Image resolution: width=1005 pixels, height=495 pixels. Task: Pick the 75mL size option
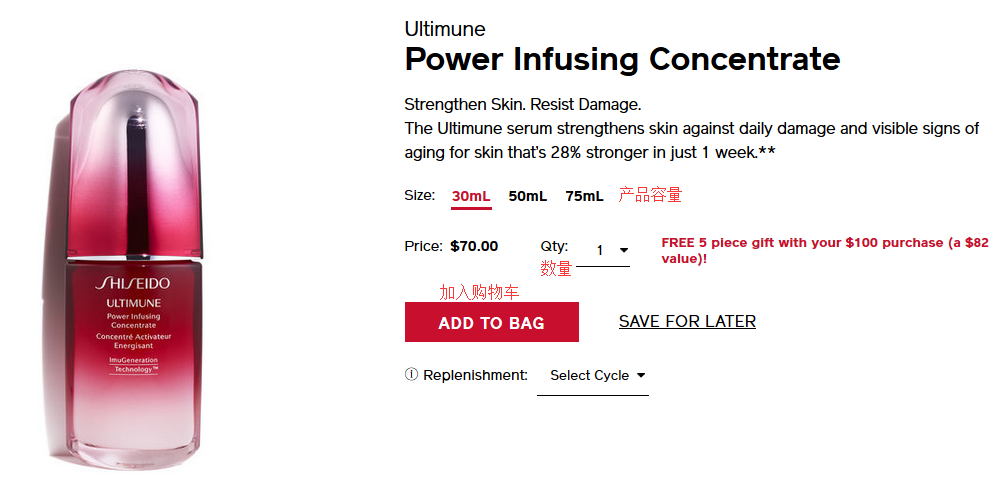click(x=584, y=196)
